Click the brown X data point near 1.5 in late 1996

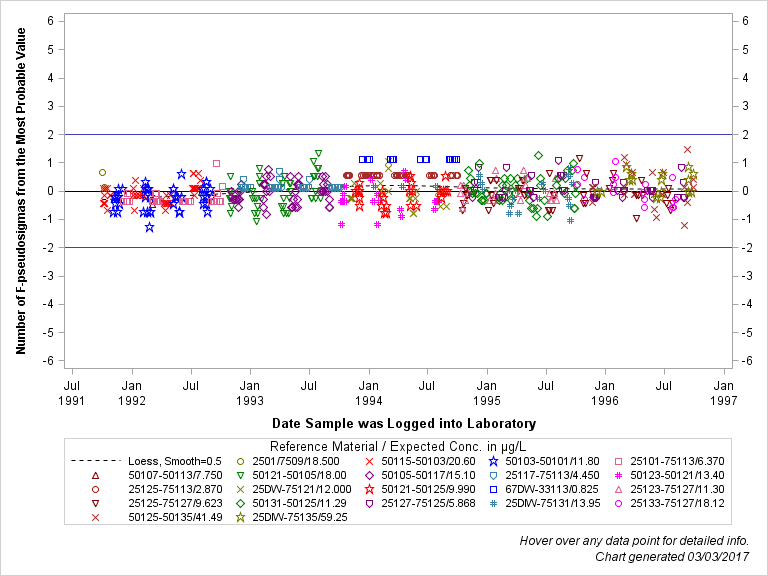687,149
